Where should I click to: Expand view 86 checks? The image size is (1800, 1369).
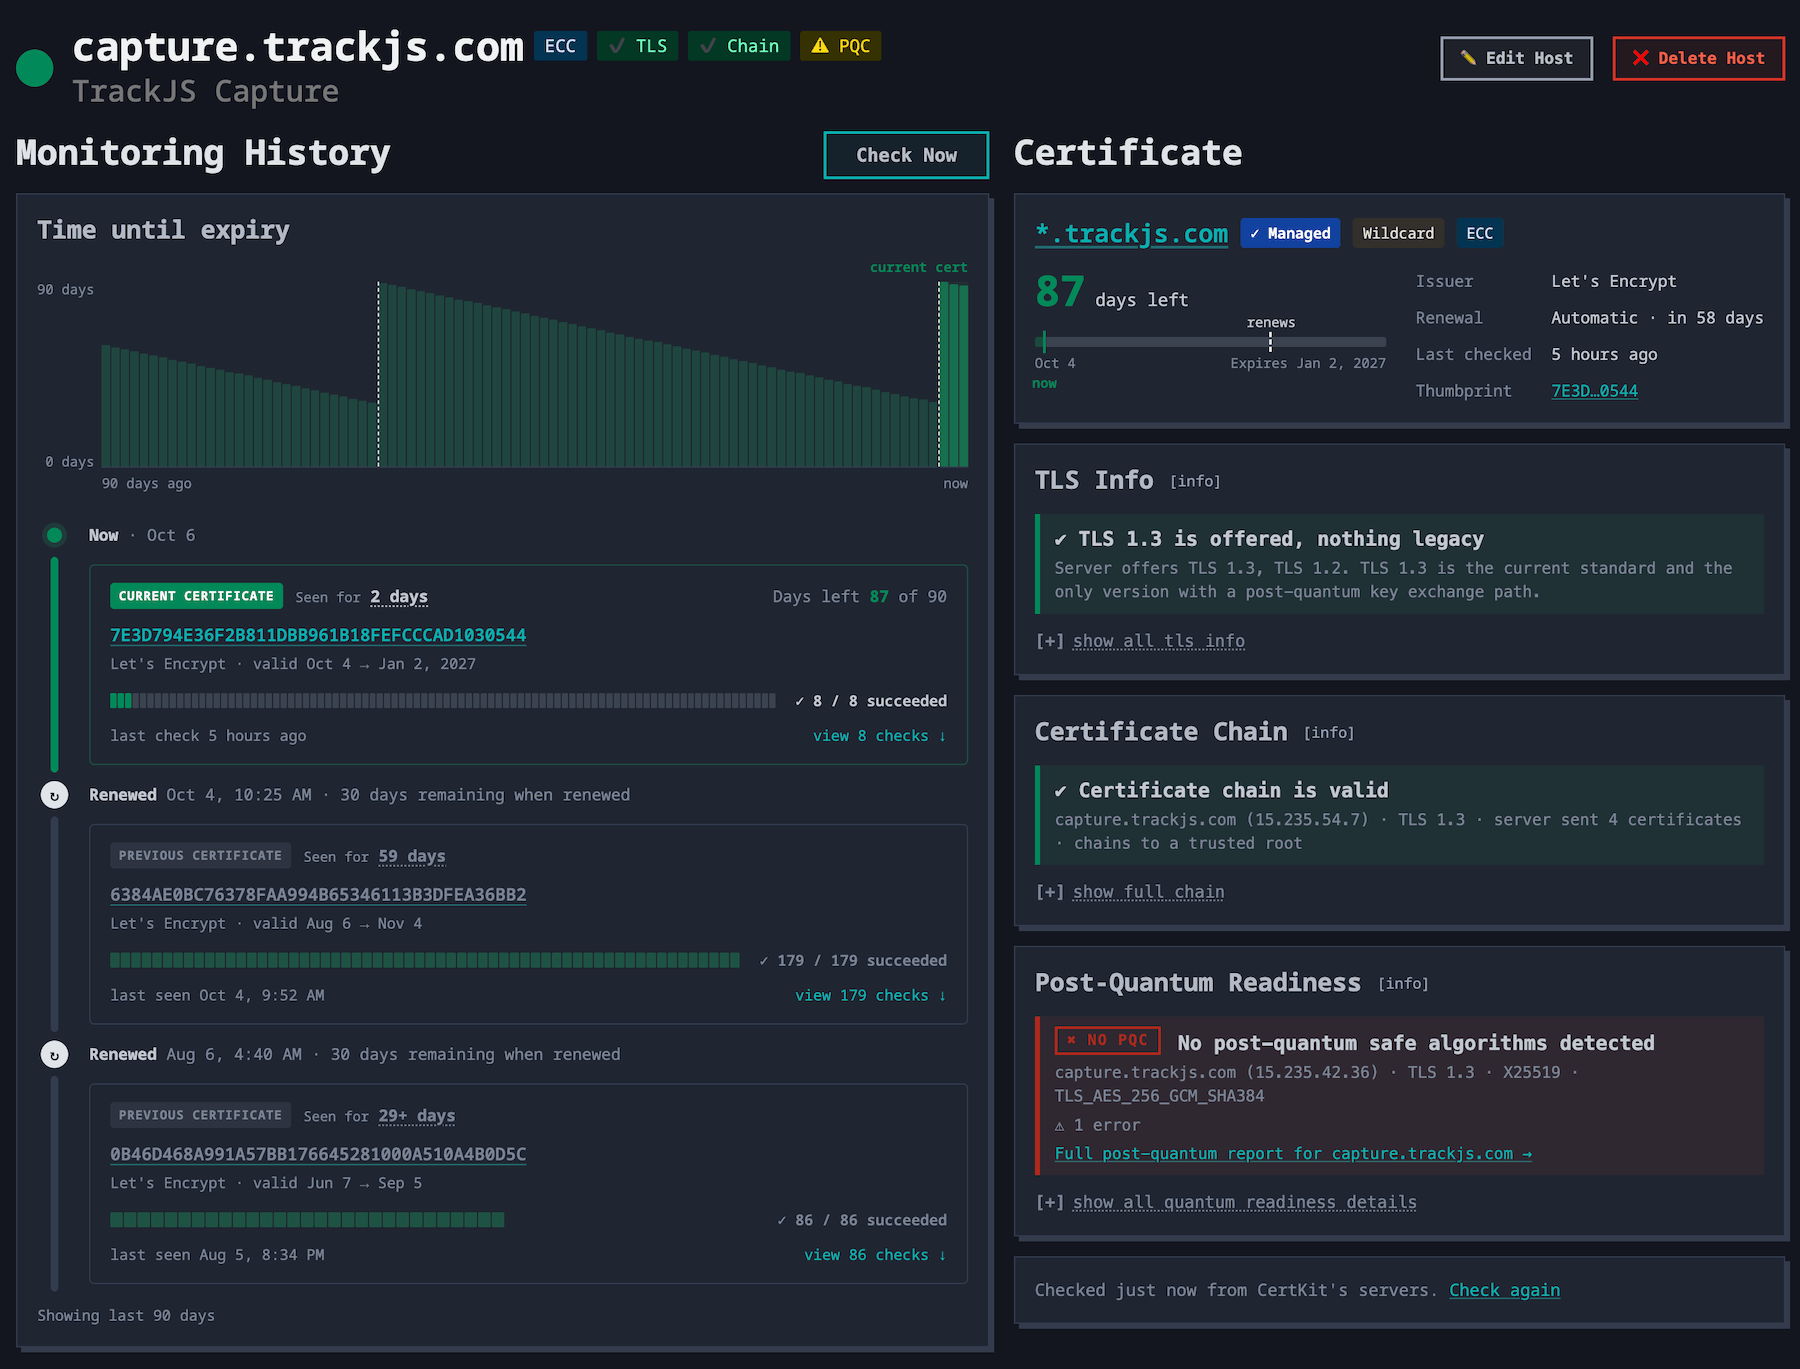click(875, 1255)
